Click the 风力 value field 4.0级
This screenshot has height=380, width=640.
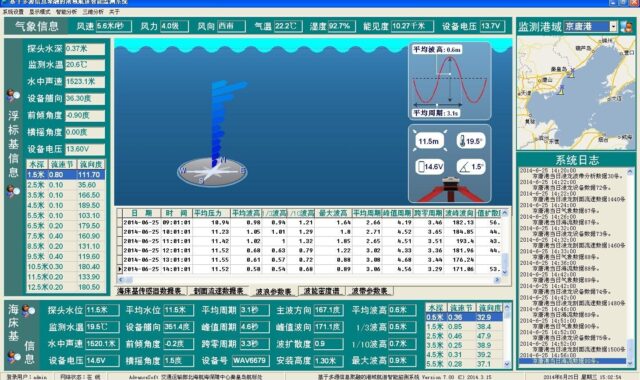coord(174,26)
